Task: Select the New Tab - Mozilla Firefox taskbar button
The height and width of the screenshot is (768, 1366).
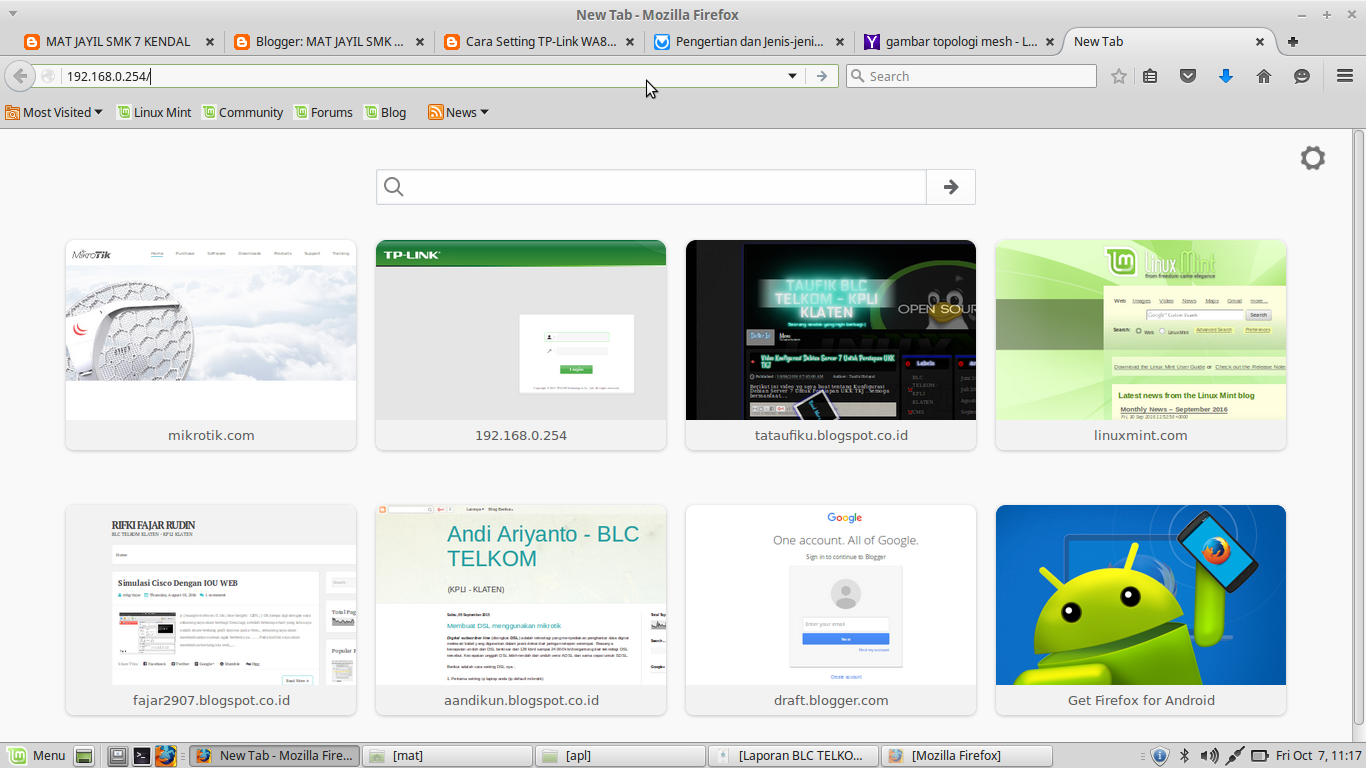Action: 272,756
